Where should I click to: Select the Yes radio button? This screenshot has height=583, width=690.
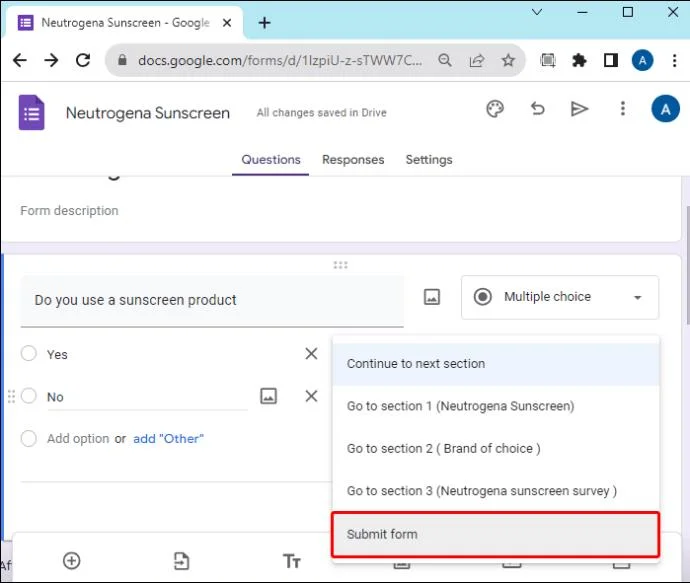click(x=29, y=353)
